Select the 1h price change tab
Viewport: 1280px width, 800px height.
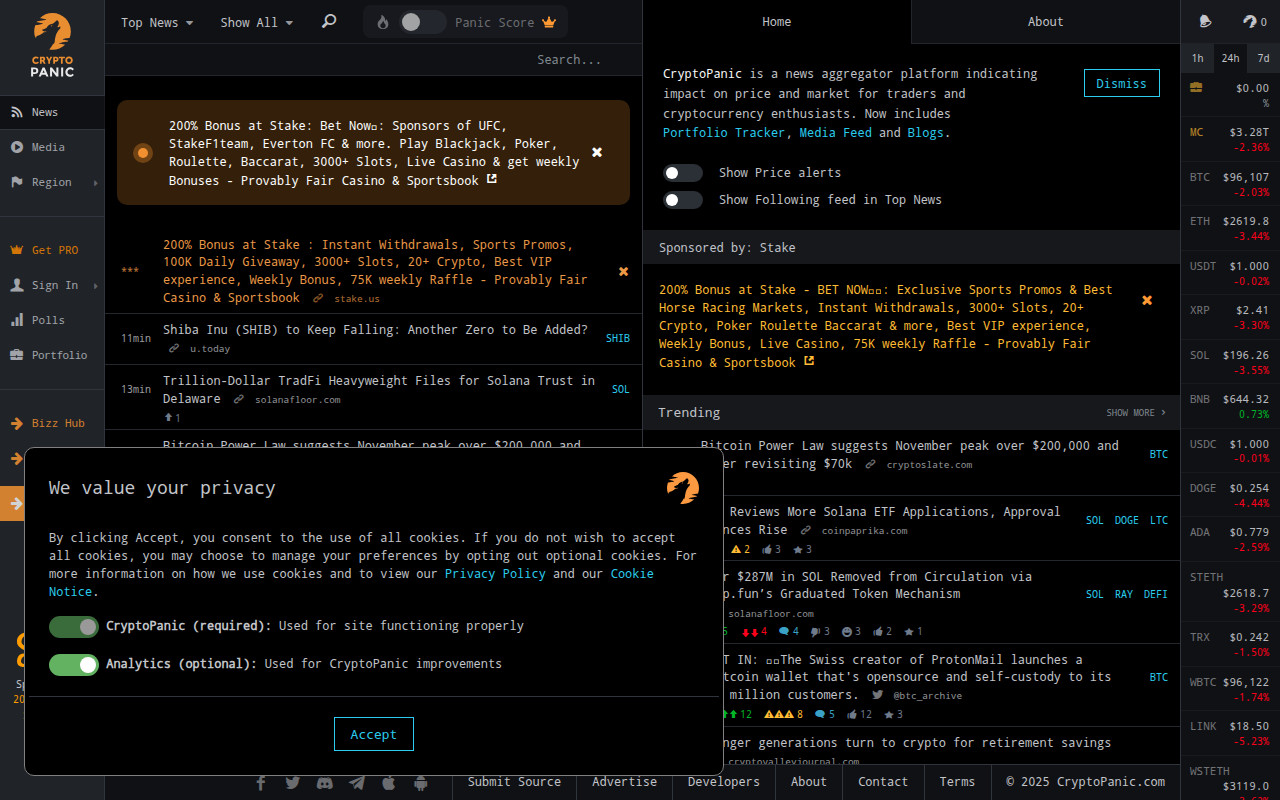coord(1197,58)
